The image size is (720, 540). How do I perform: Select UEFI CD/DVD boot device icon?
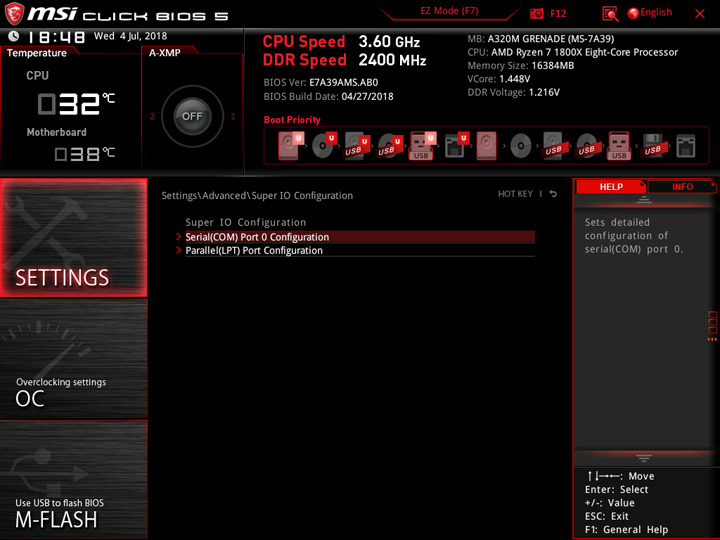pos(324,146)
